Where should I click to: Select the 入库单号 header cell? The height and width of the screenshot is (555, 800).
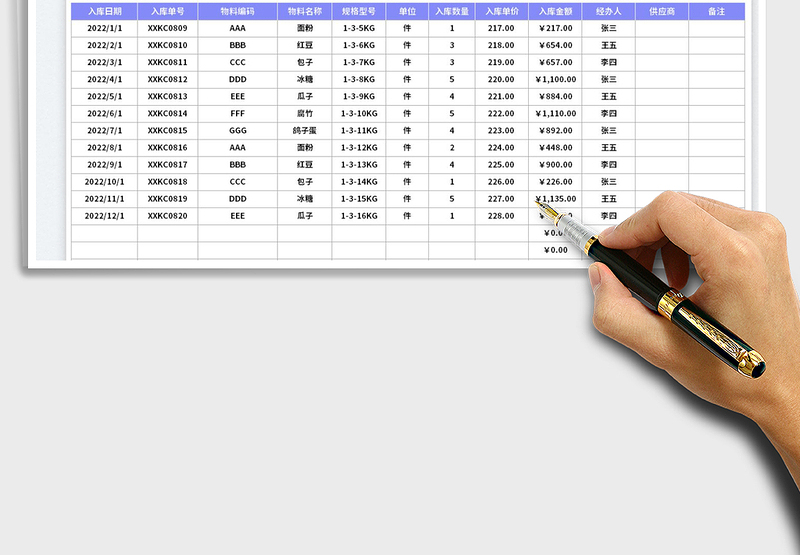click(167, 11)
